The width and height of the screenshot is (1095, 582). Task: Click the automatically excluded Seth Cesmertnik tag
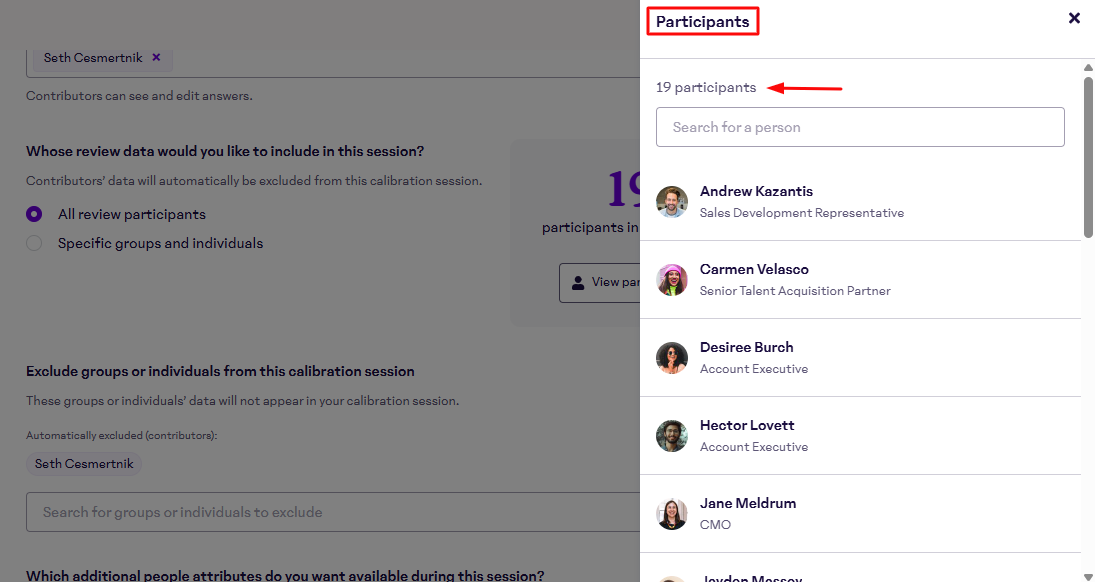[x=84, y=464]
